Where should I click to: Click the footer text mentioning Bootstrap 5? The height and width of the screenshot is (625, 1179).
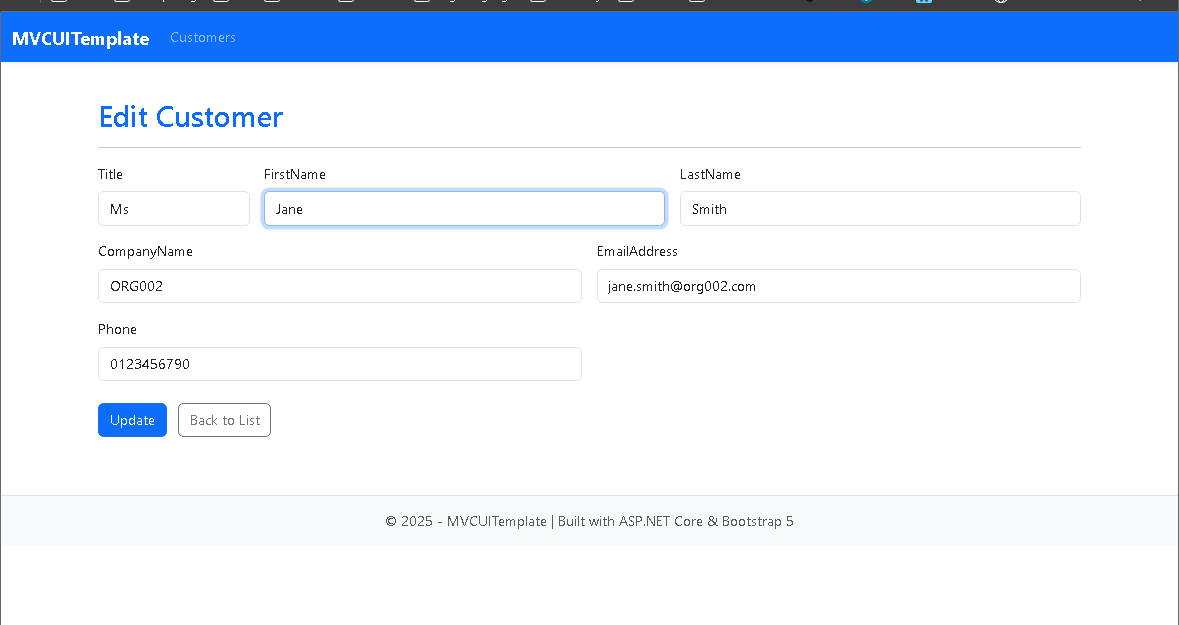click(589, 521)
